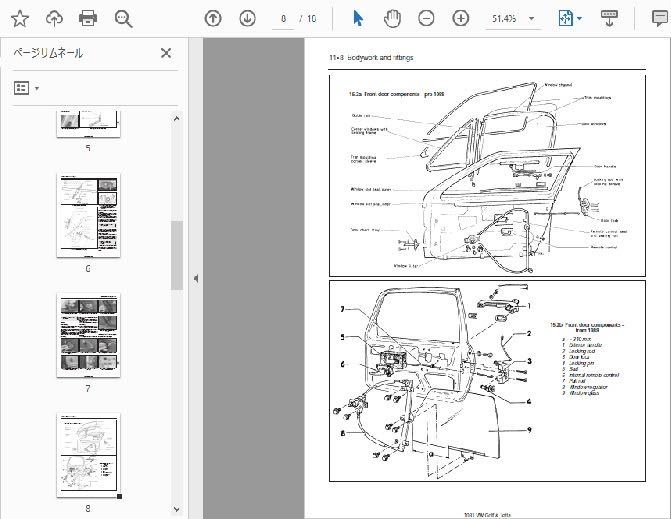The width and height of the screenshot is (671, 519).
Task: Select the page 5 thumbnail
Action: (x=88, y=124)
